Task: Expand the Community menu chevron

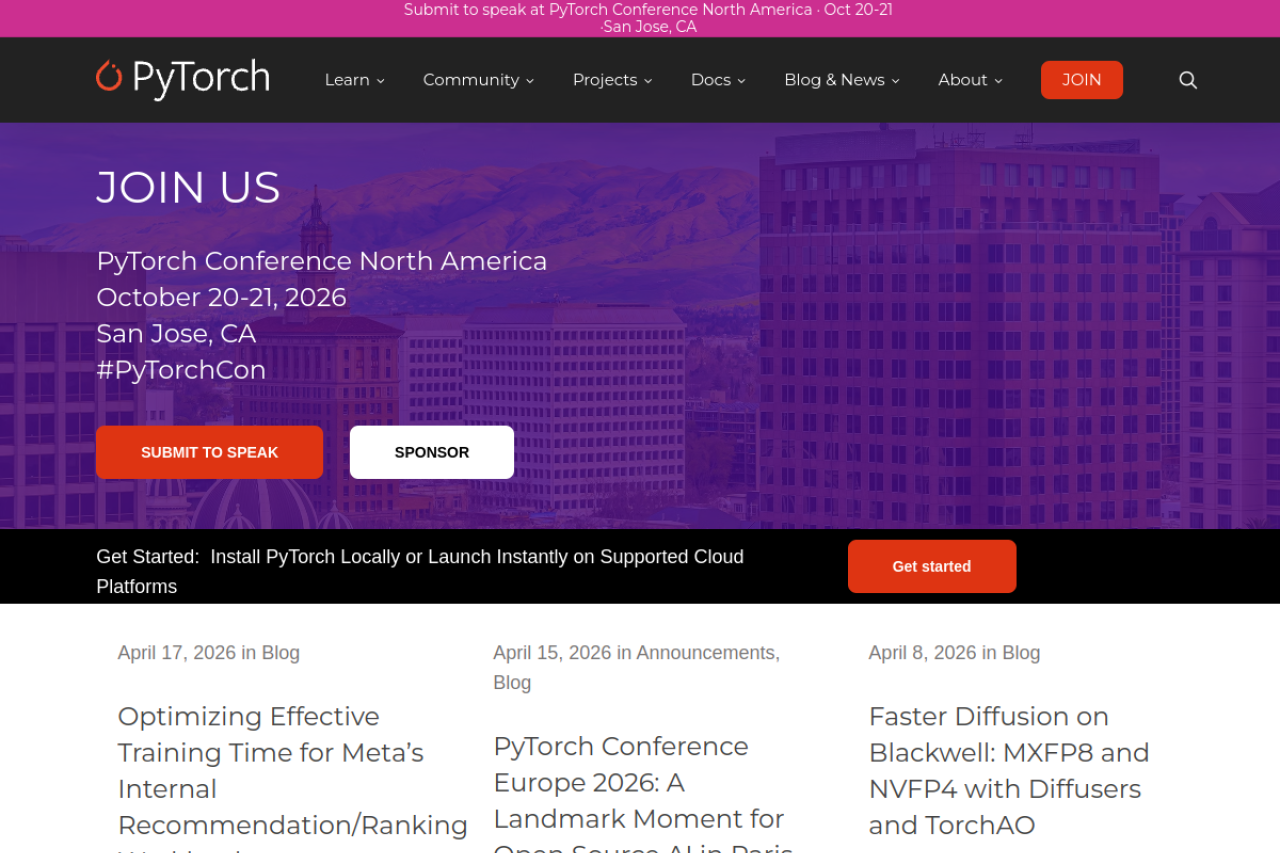Action: pyautogui.click(x=530, y=81)
